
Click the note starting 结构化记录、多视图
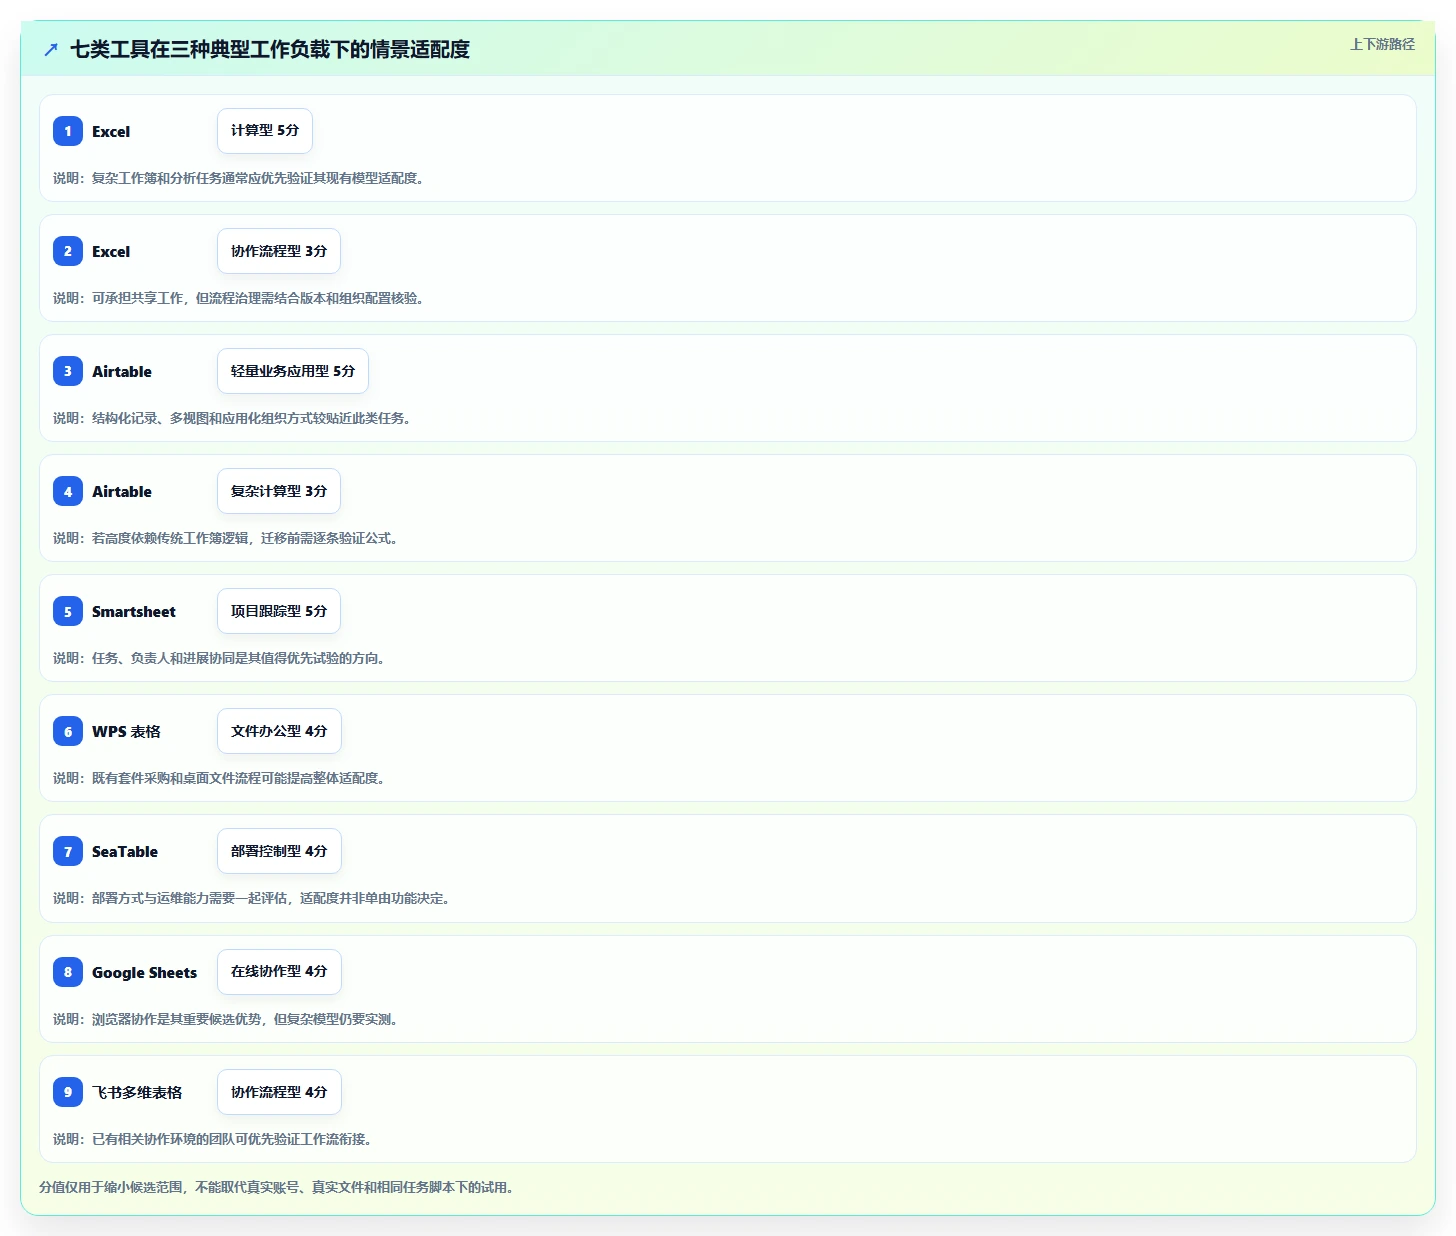232,418
